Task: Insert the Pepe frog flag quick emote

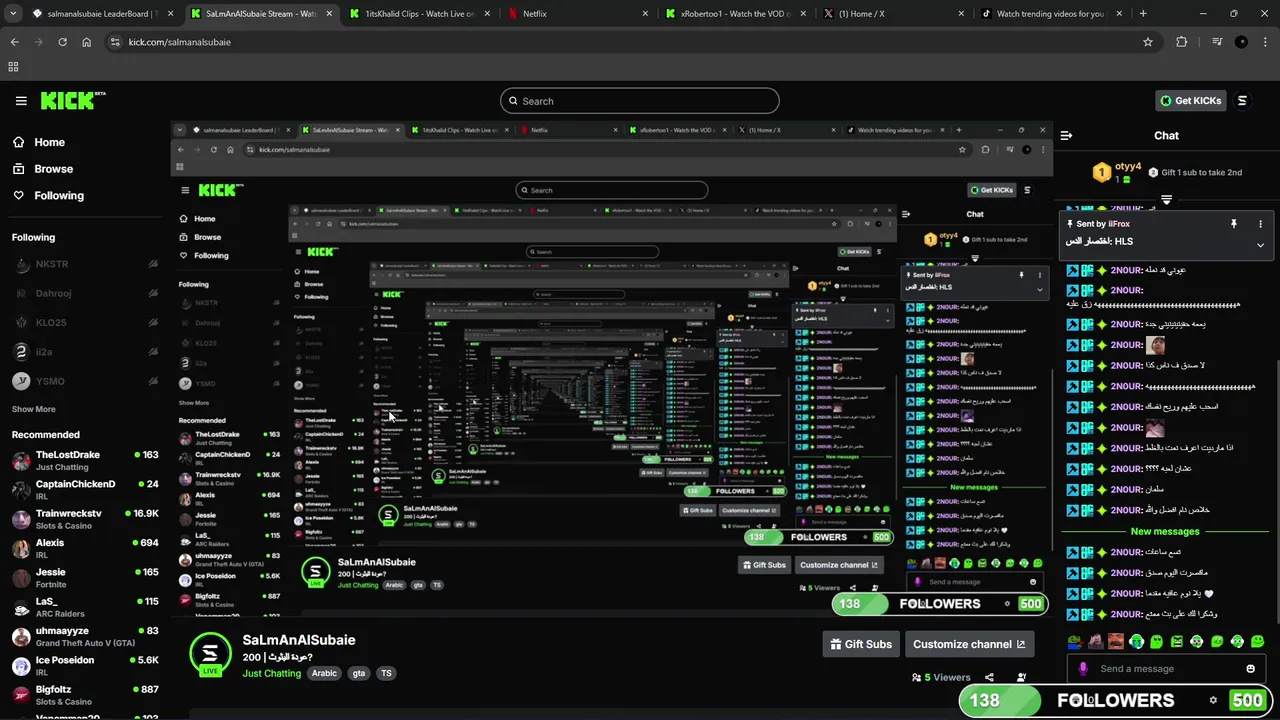Action: (1074, 641)
